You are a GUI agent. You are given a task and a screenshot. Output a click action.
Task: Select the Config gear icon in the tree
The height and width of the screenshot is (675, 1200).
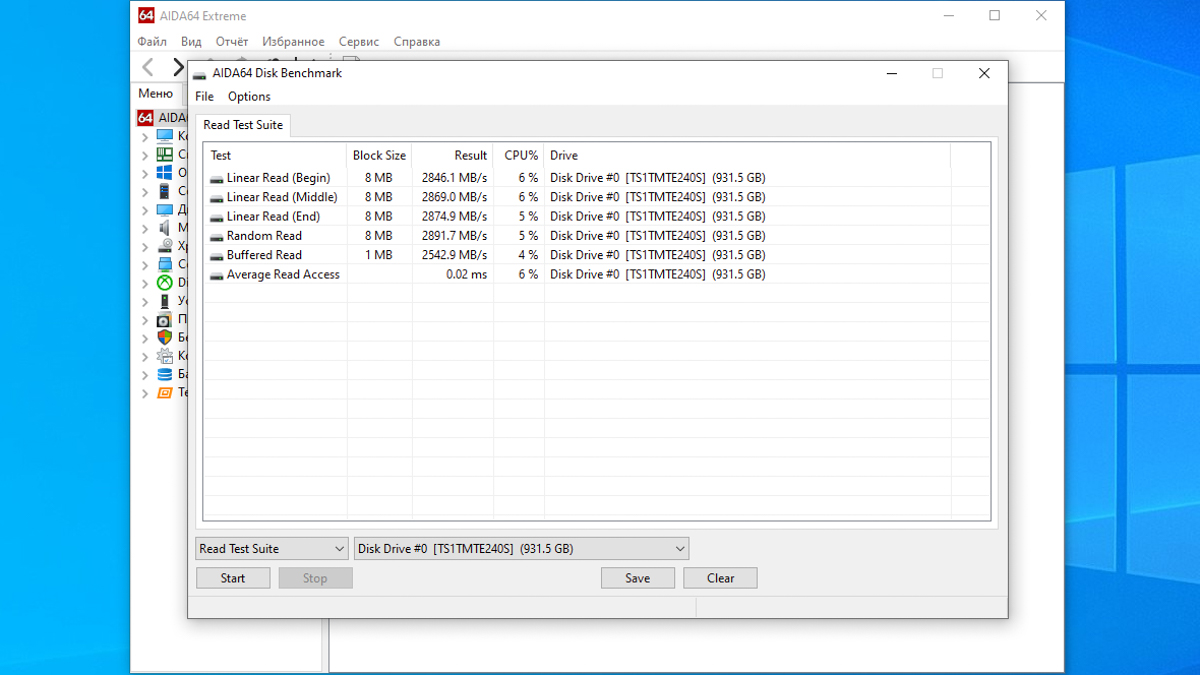click(165, 356)
